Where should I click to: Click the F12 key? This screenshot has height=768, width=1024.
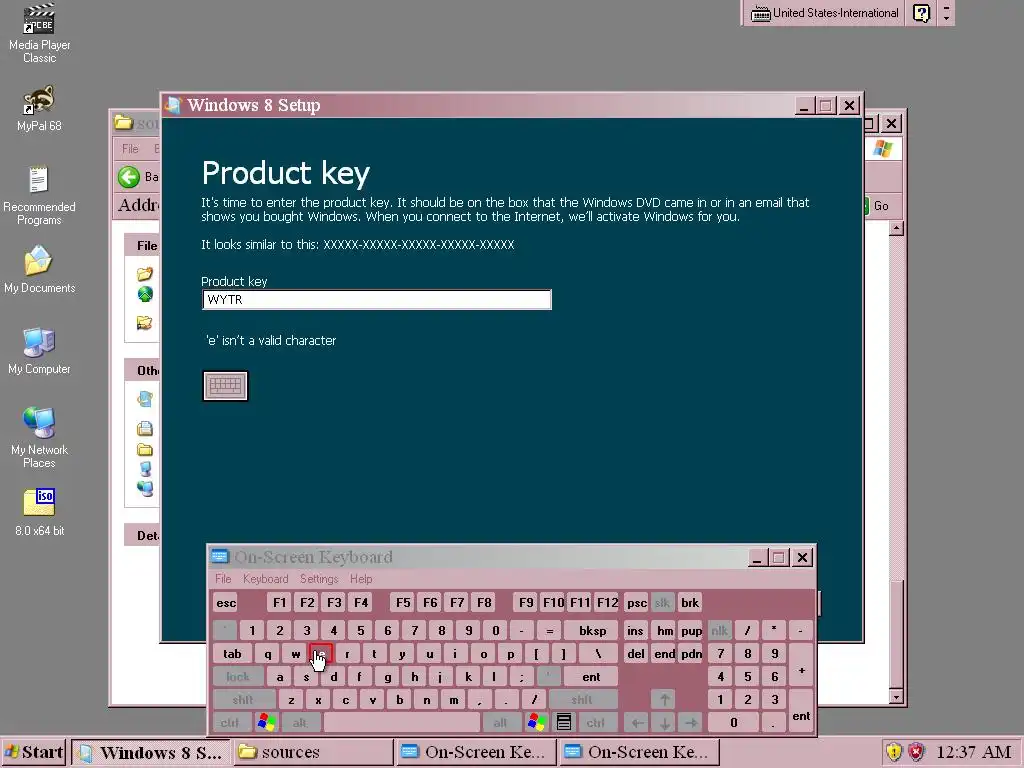click(607, 603)
